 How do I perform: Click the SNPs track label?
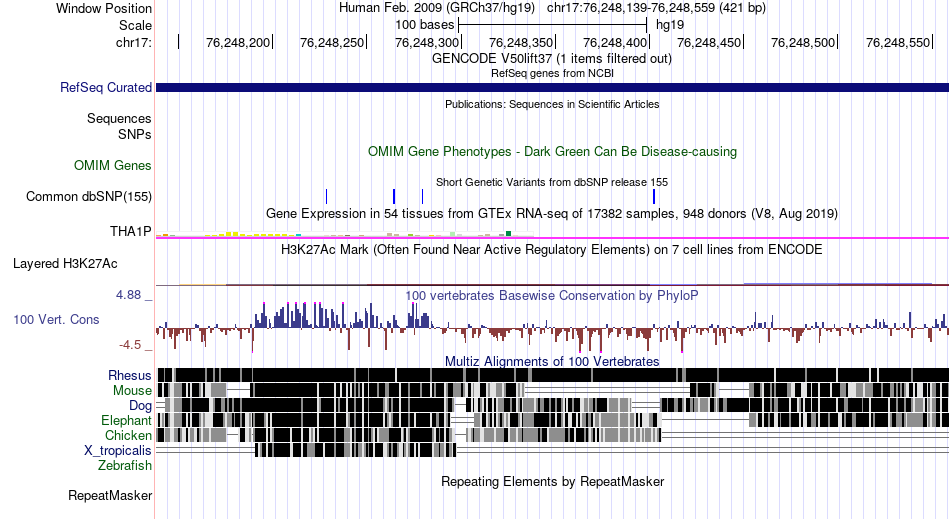(135, 134)
